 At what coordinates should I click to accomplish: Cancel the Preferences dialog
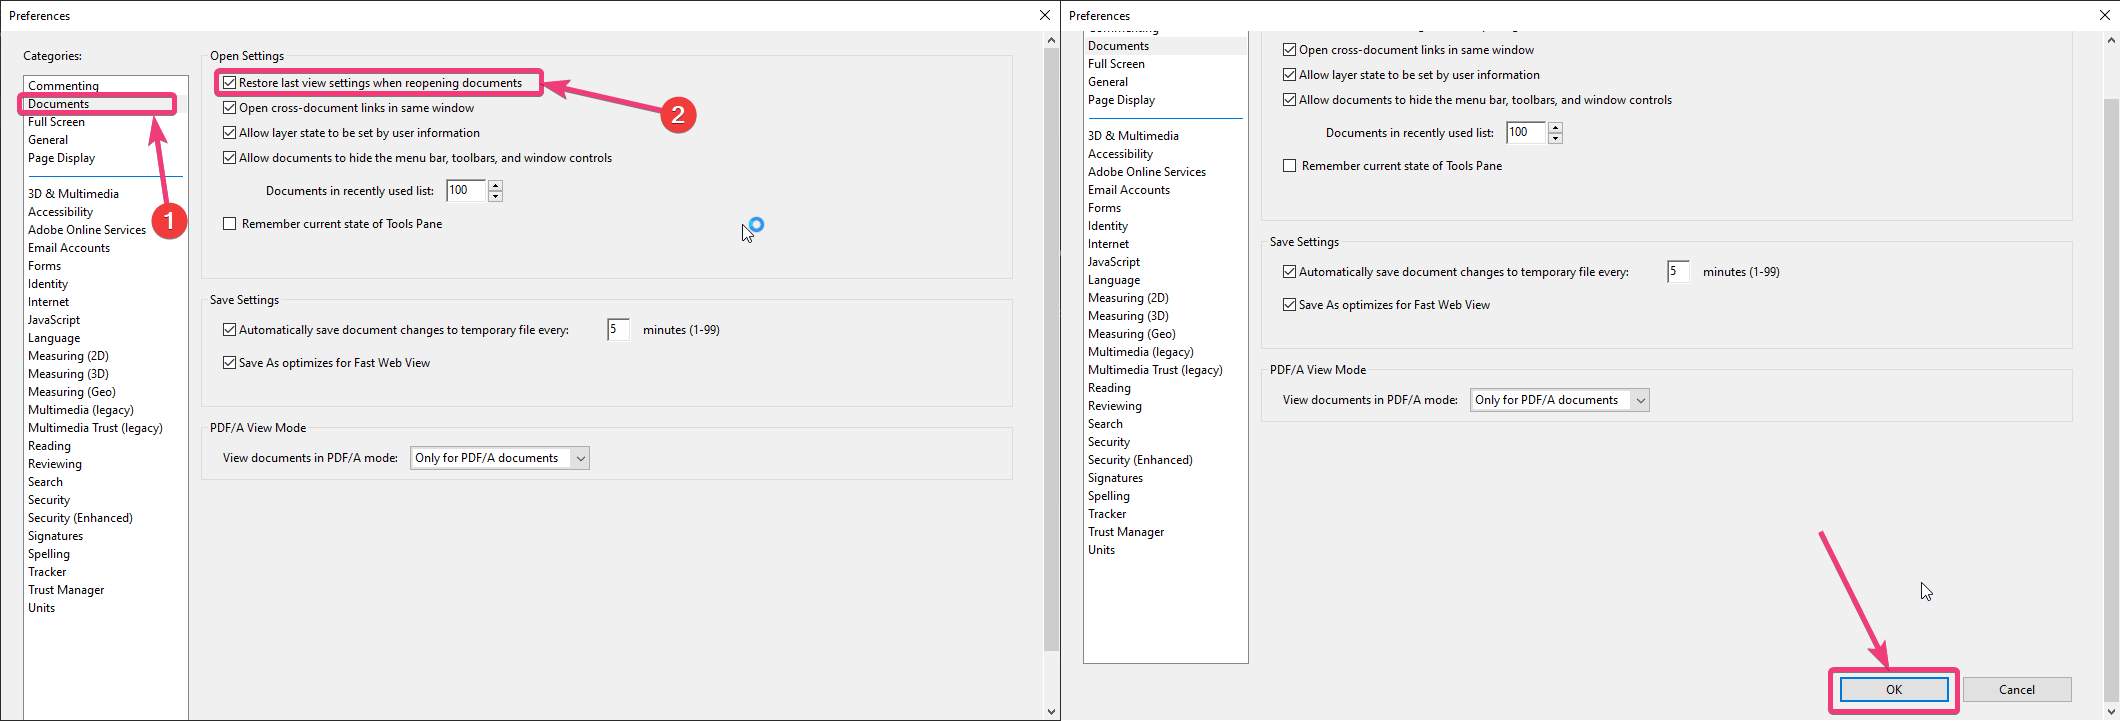pos(2017,690)
